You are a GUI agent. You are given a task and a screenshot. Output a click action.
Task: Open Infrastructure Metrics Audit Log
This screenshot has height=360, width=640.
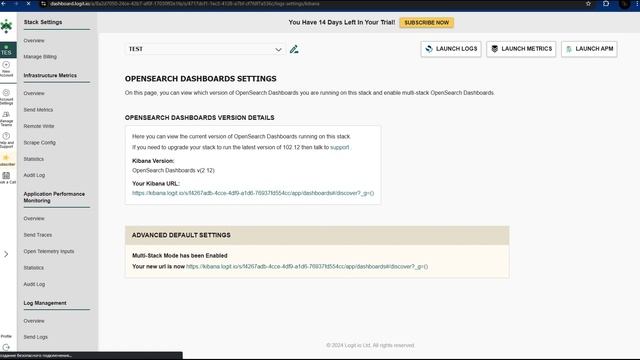click(34, 175)
